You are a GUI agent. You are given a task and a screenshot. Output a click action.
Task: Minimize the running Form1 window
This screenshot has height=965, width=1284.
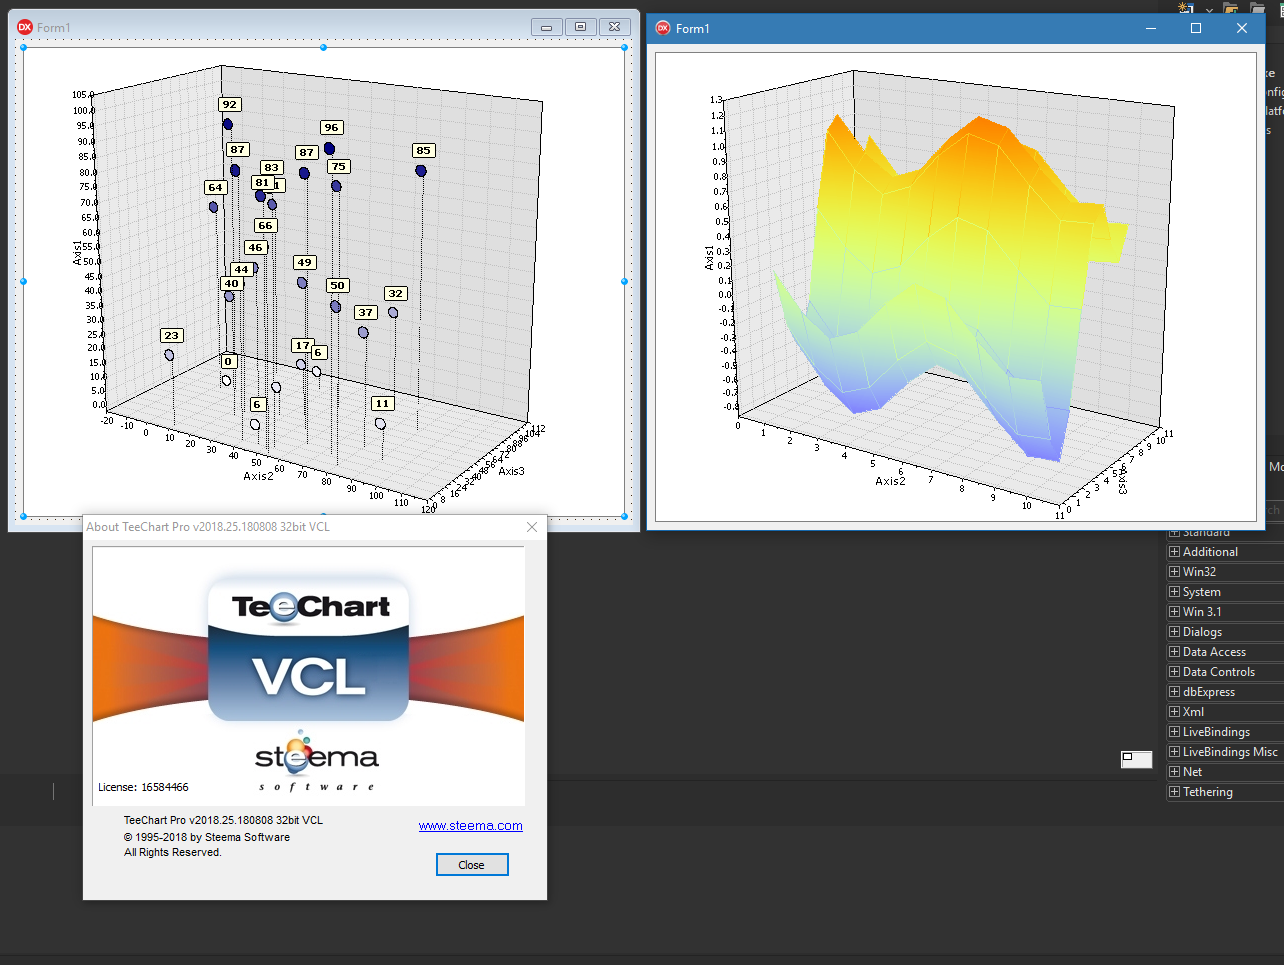(x=1151, y=28)
